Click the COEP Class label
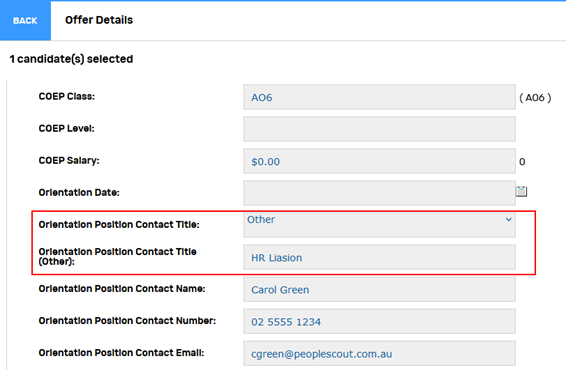The height and width of the screenshot is (370, 566). pyautogui.click(x=67, y=96)
